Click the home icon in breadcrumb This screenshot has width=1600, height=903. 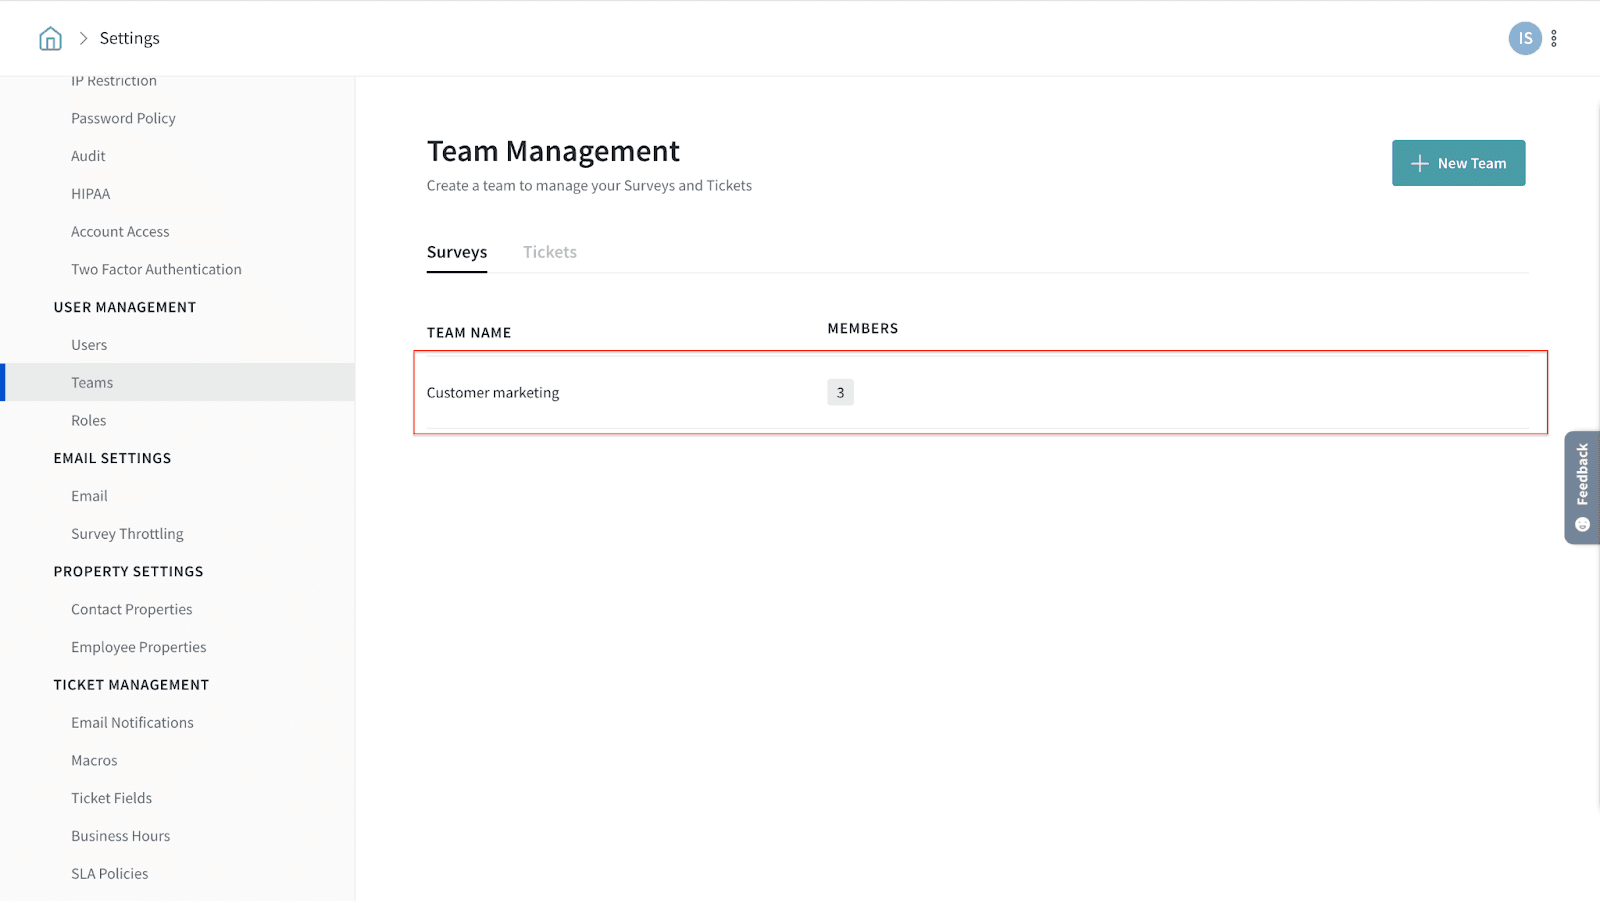(x=50, y=39)
